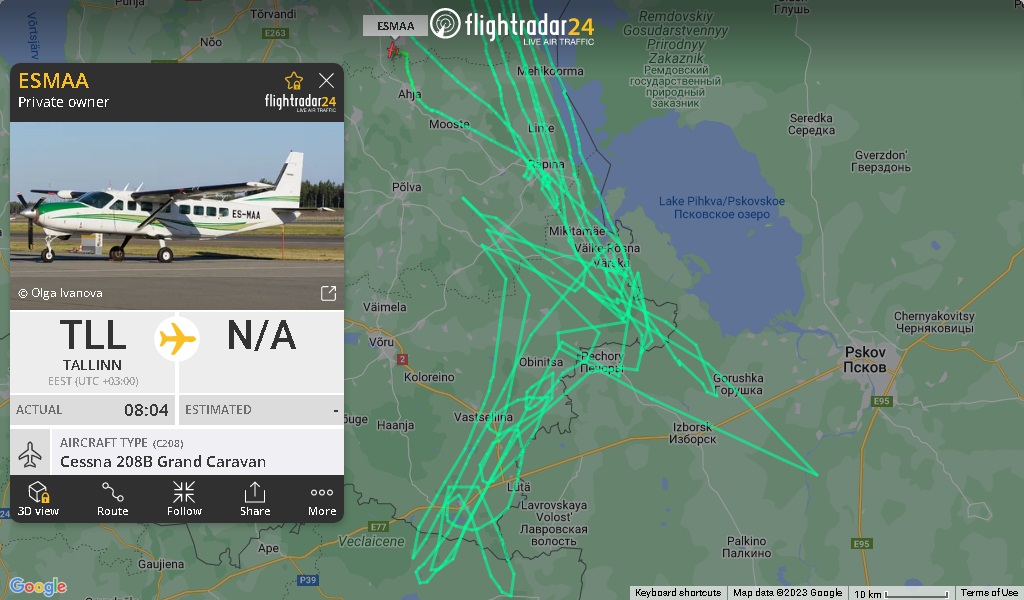Open the Google logo link

pos(38,586)
